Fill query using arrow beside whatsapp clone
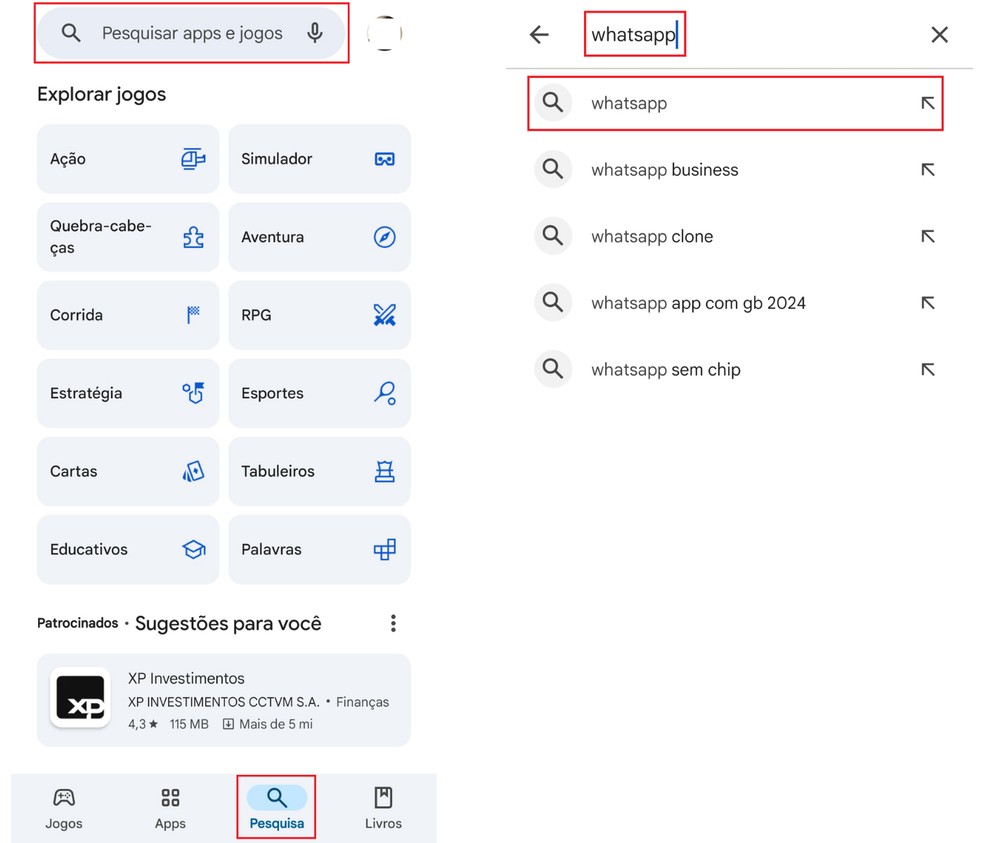984x843 pixels. point(928,236)
